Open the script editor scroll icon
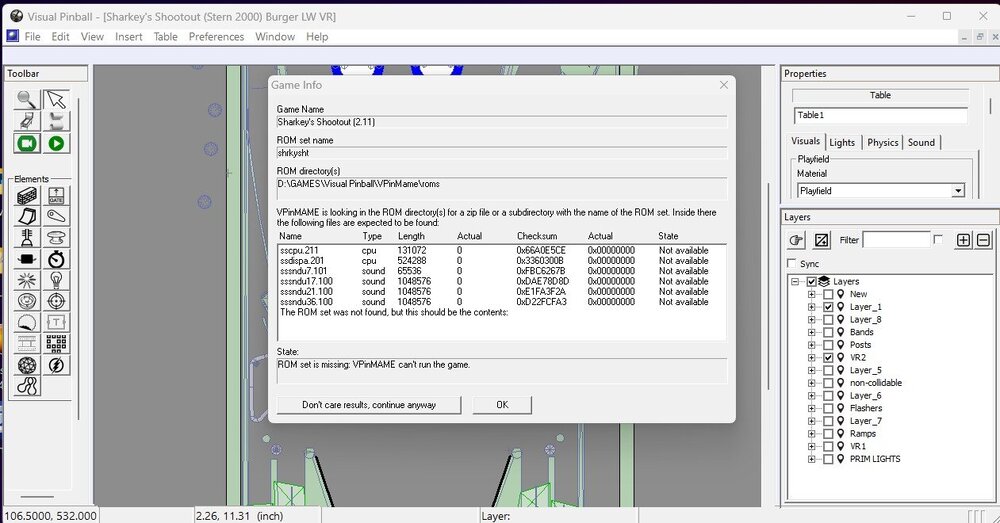 click(x=56, y=121)
